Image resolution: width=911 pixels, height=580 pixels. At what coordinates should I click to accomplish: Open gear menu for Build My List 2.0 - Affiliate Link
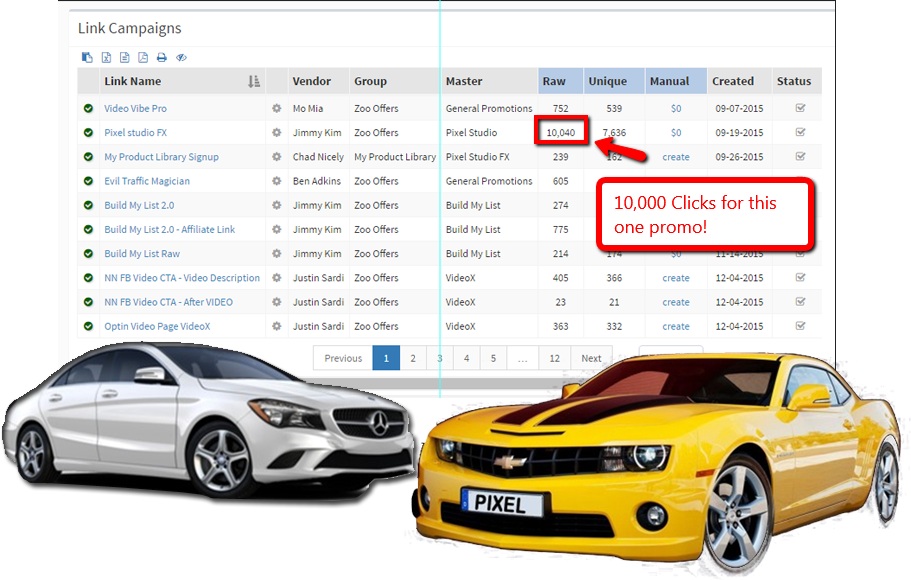(277, 230)
